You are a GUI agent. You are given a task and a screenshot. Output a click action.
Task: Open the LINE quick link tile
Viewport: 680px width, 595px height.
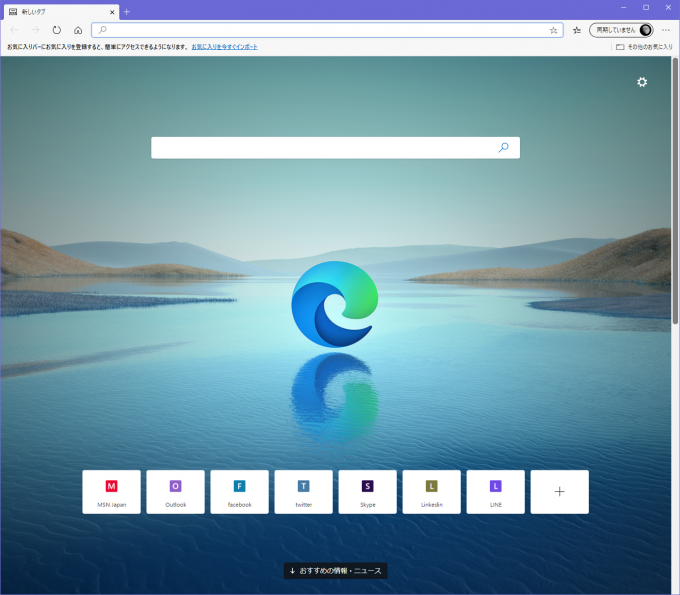pyautogui.click(x=496, y=492)
